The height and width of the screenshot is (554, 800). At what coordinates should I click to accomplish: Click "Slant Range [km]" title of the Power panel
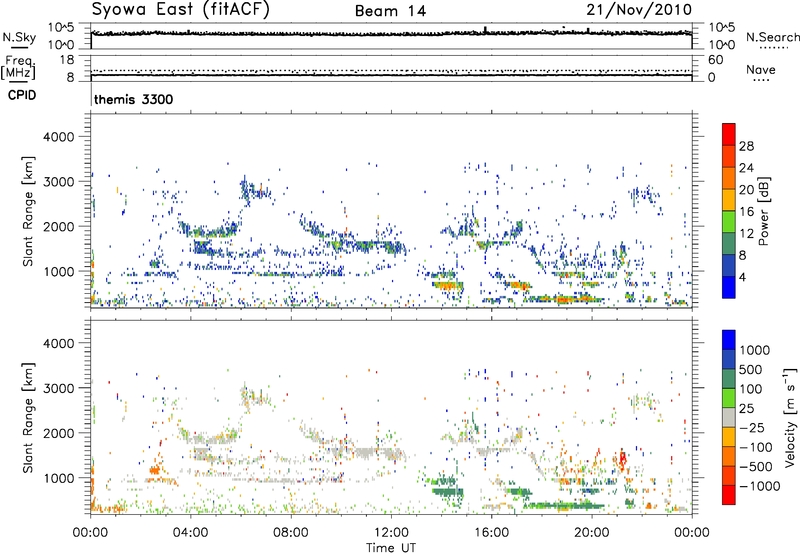click(28, 211)
